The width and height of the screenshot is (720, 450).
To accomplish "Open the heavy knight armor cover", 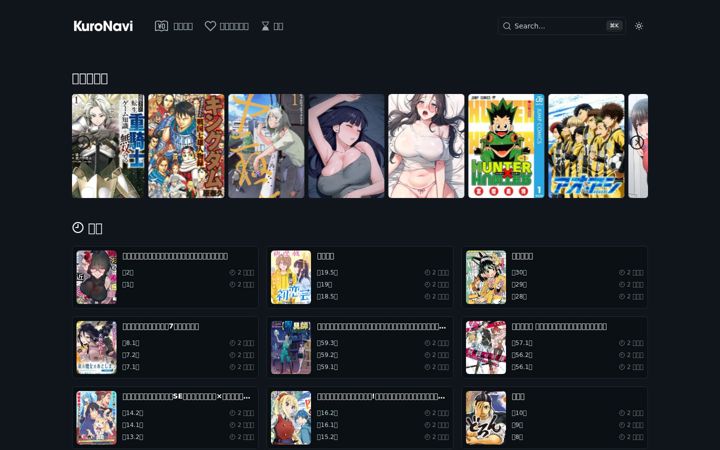I will pyautogui.click(x=108, y=146).
